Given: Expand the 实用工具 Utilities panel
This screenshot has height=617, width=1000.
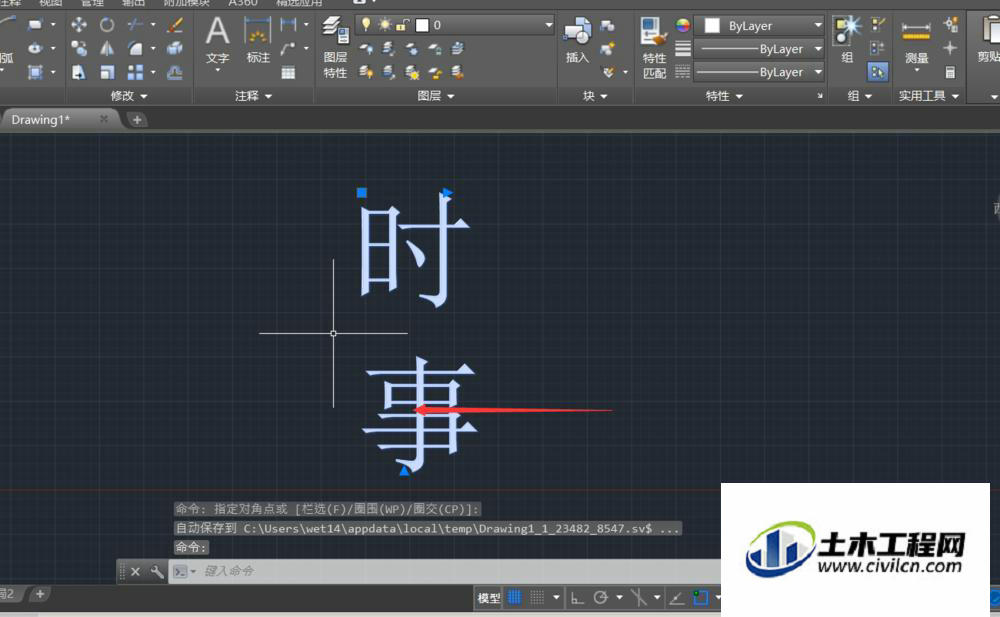Looking at the screenshot, I should click(929, 96).
